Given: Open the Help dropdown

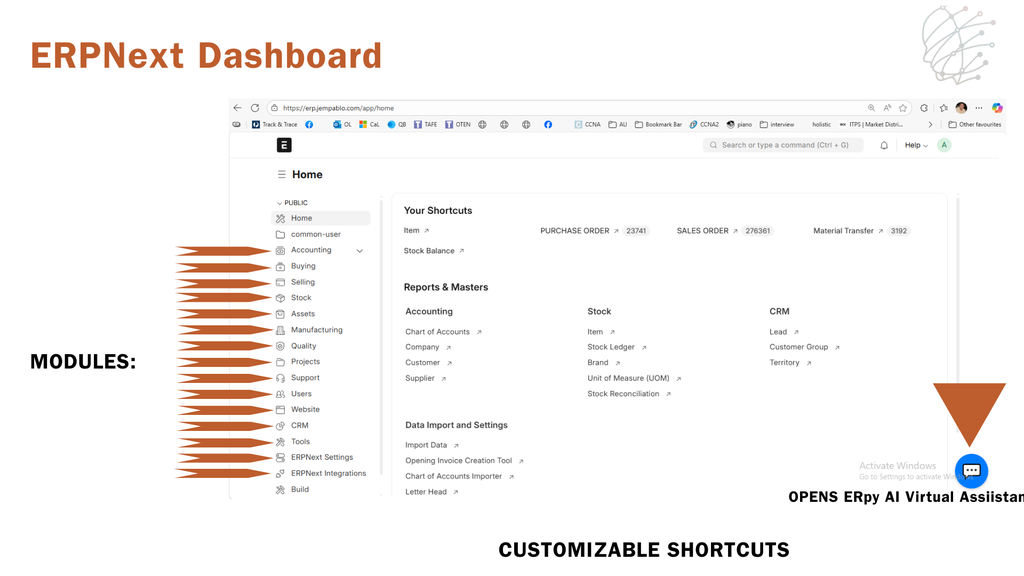Looking at the screenshot, I should click(x=916, y=145).
